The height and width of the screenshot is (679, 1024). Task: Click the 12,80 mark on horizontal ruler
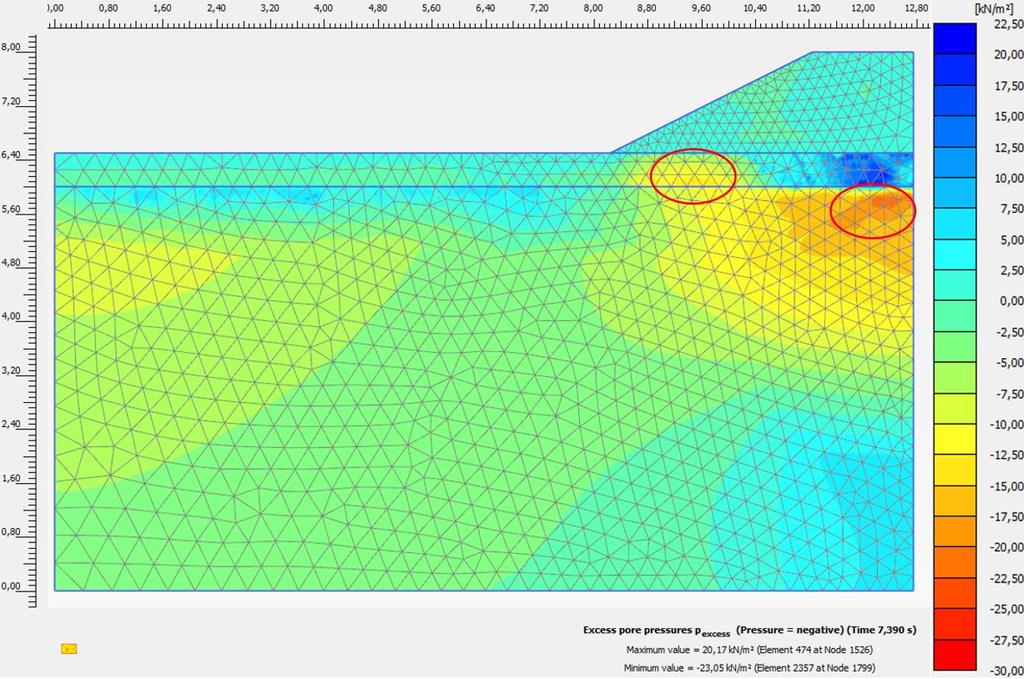point(916,8)
